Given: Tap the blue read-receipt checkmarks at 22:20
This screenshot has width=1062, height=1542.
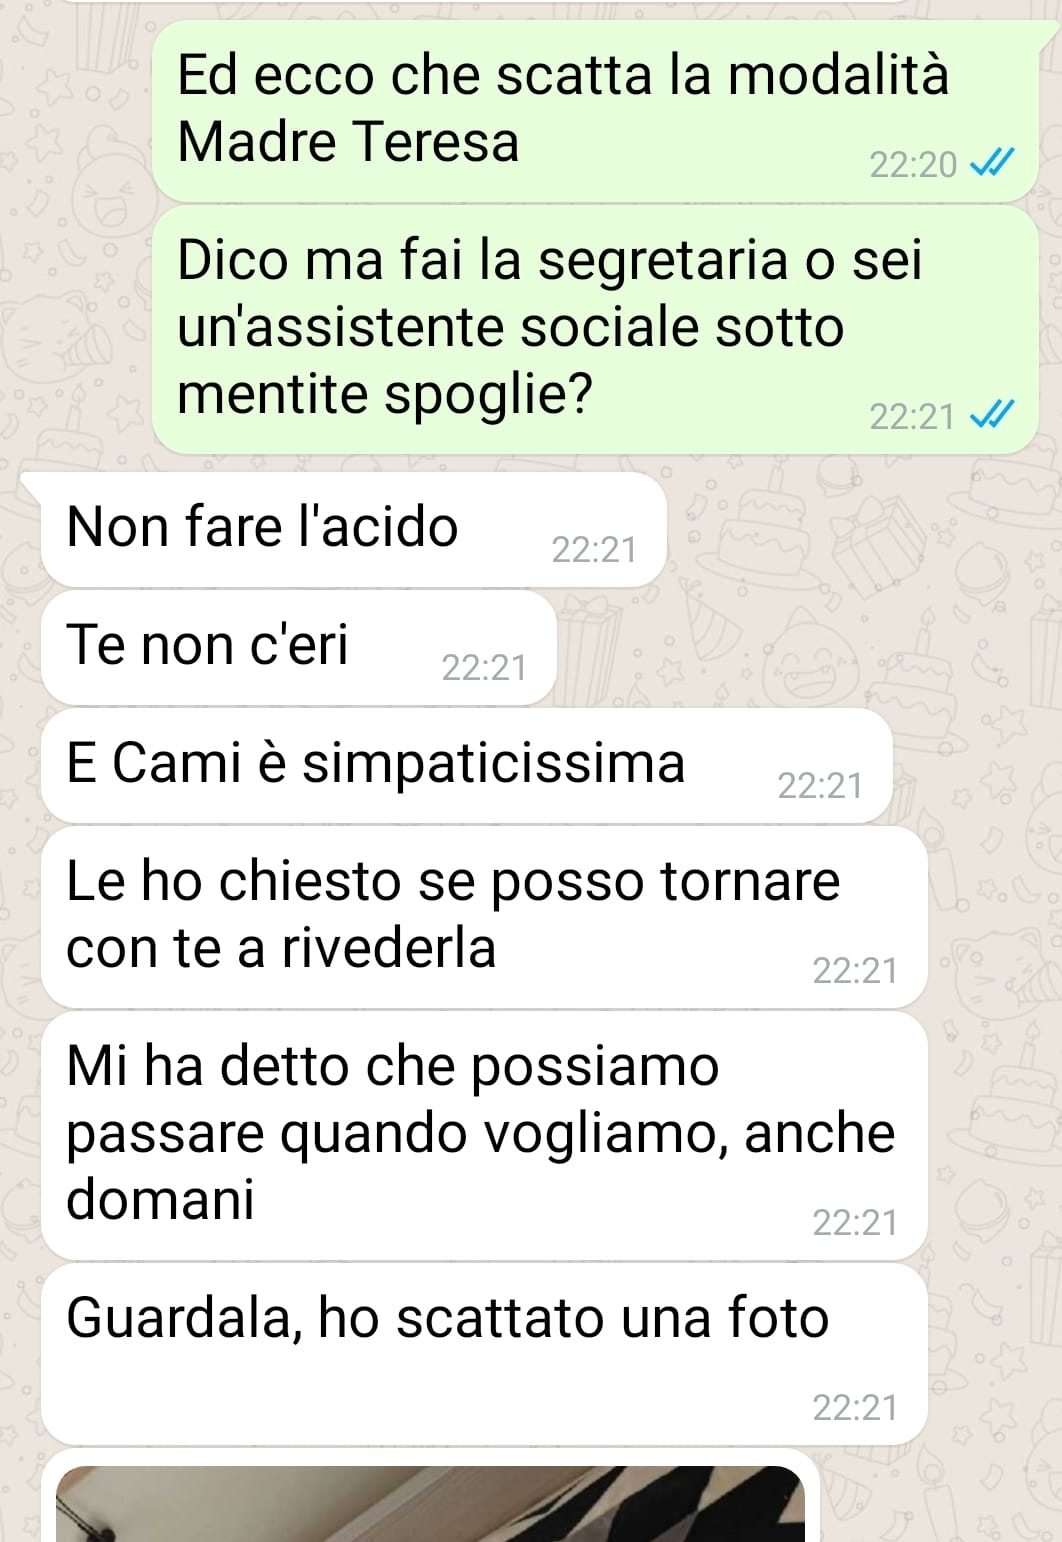Looking at the screenshot, I should click(993, 162).
